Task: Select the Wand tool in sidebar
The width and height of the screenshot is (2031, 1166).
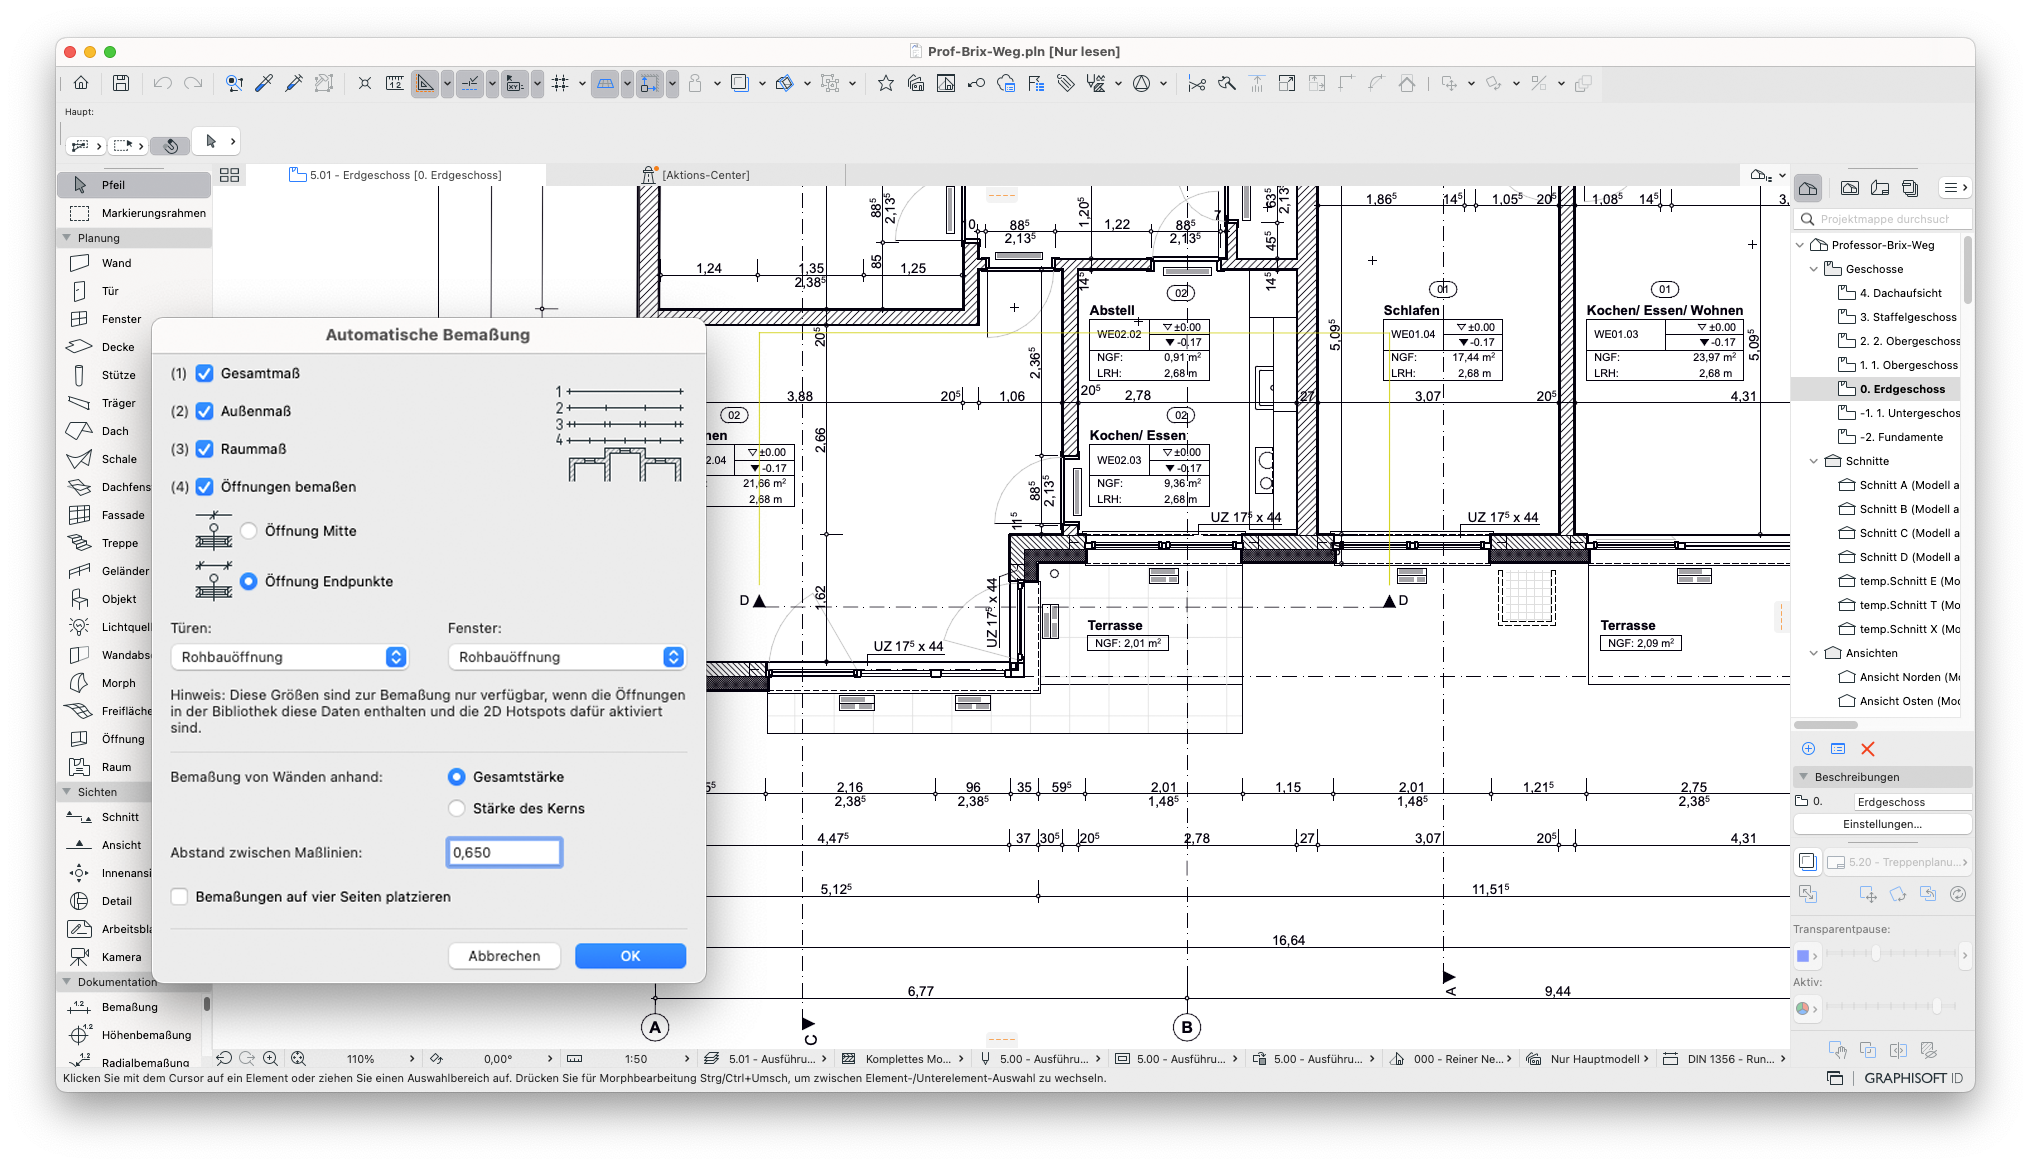Action: (117, 264)
